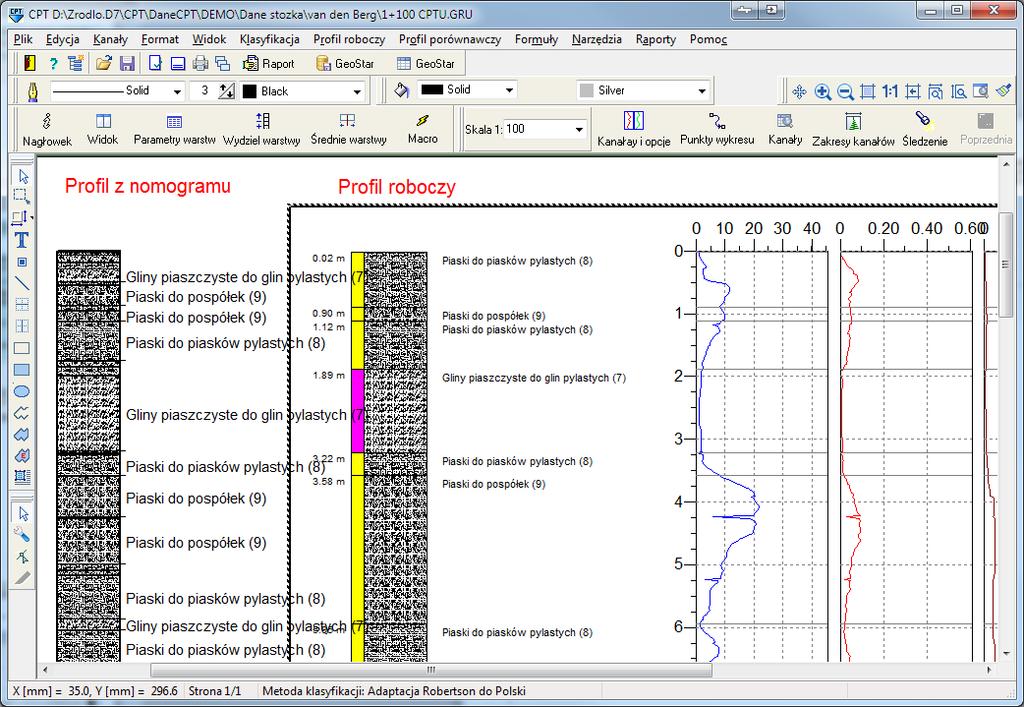Select the pan move arrows tool
Image resolution: width=1024 pixels, height=707 pixels.
pyautogui.click(x=799, y=92)
